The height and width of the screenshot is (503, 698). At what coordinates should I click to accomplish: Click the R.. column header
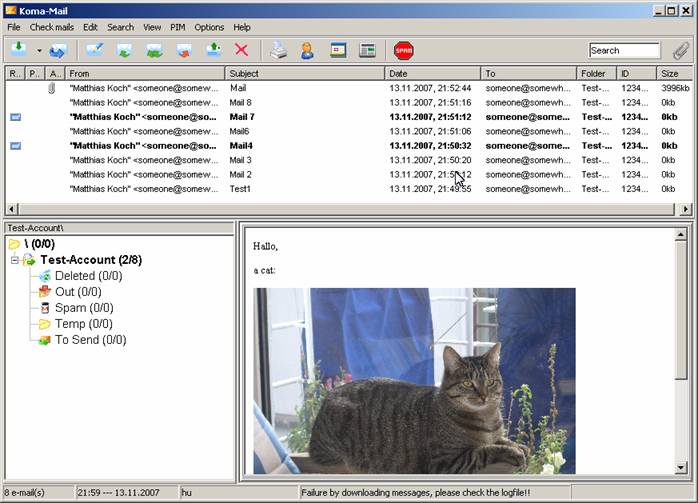[15, 73]
